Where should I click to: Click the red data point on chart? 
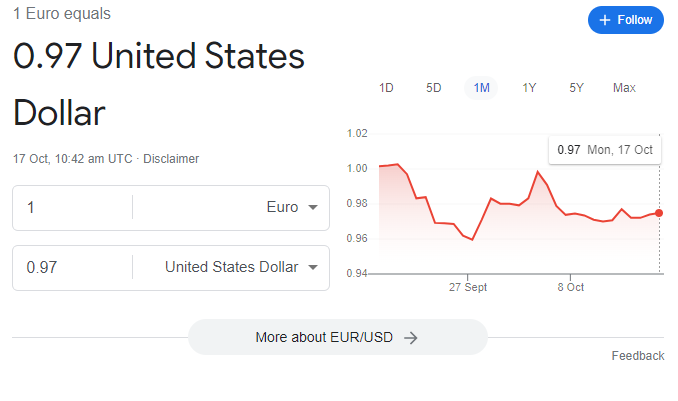point(658,213)
